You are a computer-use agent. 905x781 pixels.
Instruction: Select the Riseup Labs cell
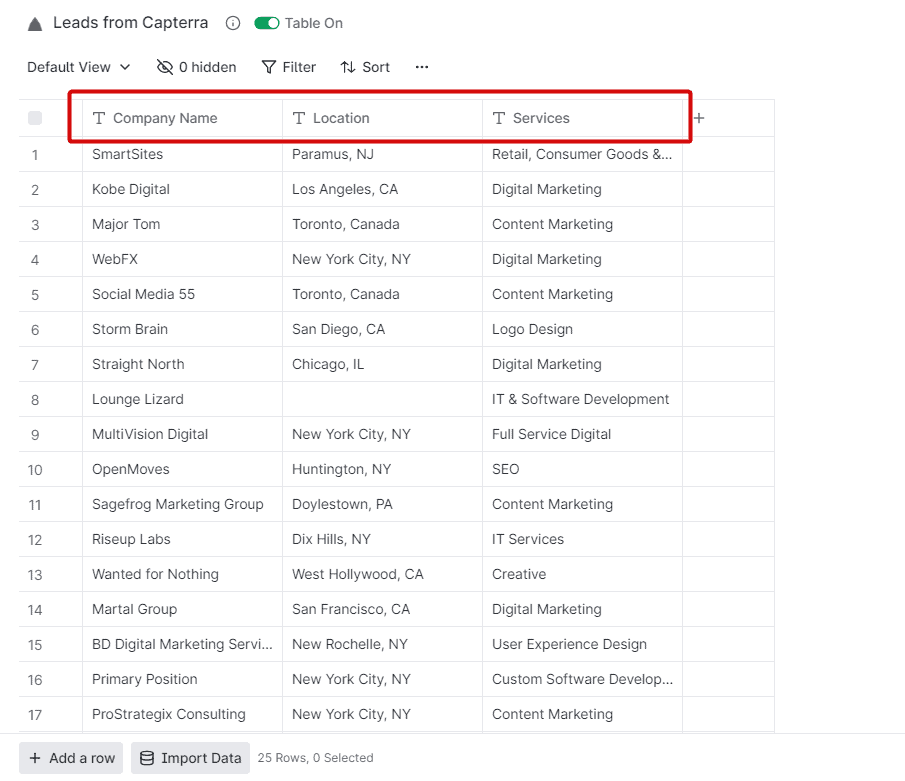pyautogui.click(x=182, y=539)
